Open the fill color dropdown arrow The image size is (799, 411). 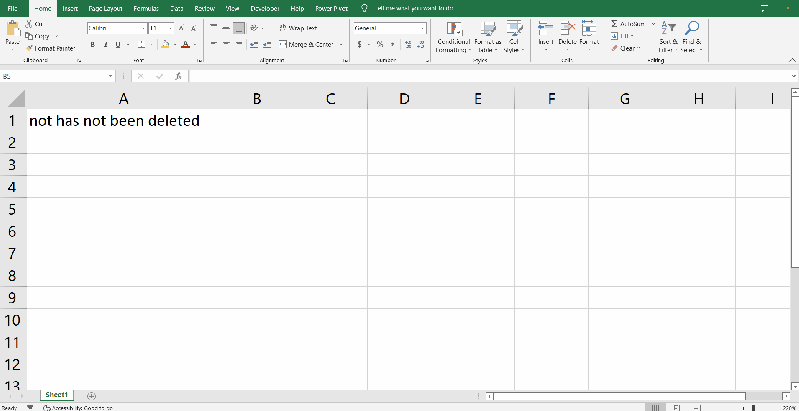(x=175, y=45)
